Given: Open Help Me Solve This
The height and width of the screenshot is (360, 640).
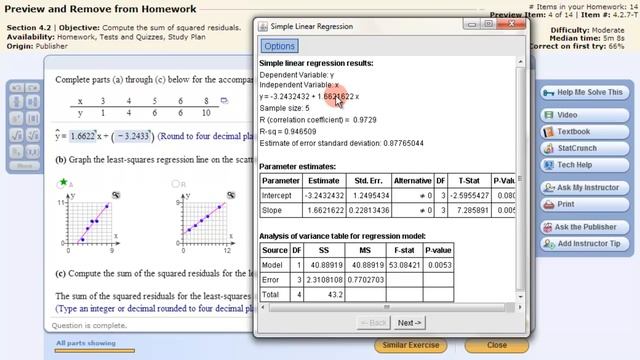Looking at the screenshot, I should [585, 93].
